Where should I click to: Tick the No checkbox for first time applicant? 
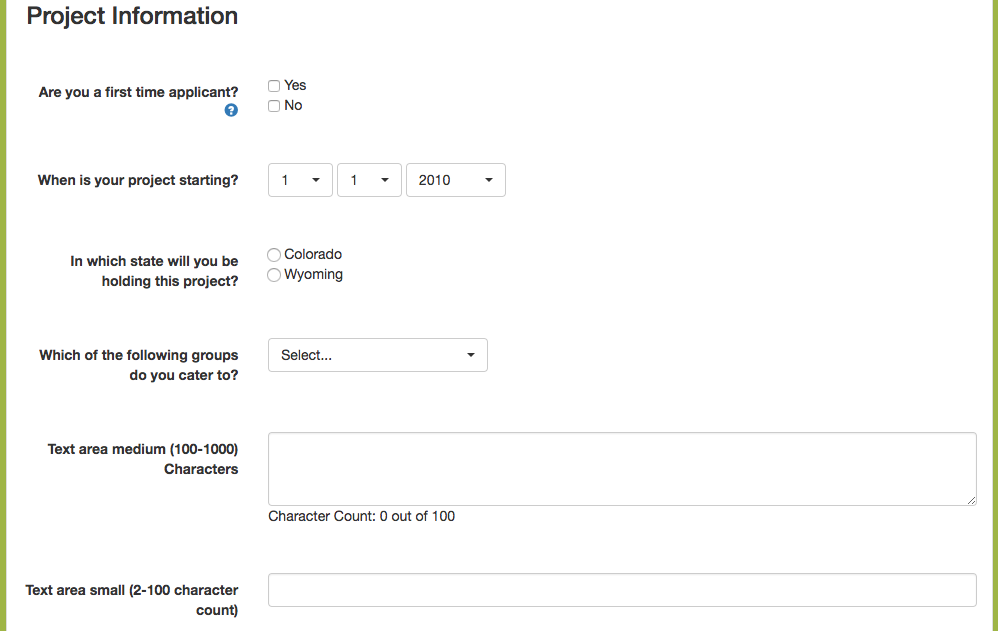pyautogui.click(x=274, y=106)
